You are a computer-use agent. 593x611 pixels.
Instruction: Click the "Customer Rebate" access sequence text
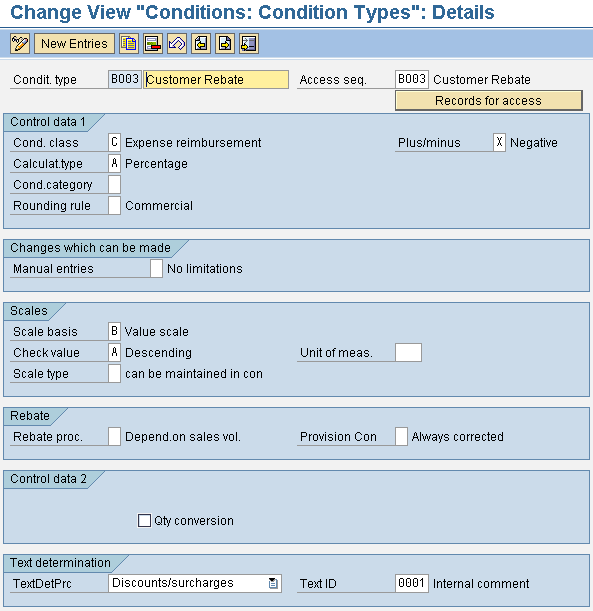[x=482, y=79]
